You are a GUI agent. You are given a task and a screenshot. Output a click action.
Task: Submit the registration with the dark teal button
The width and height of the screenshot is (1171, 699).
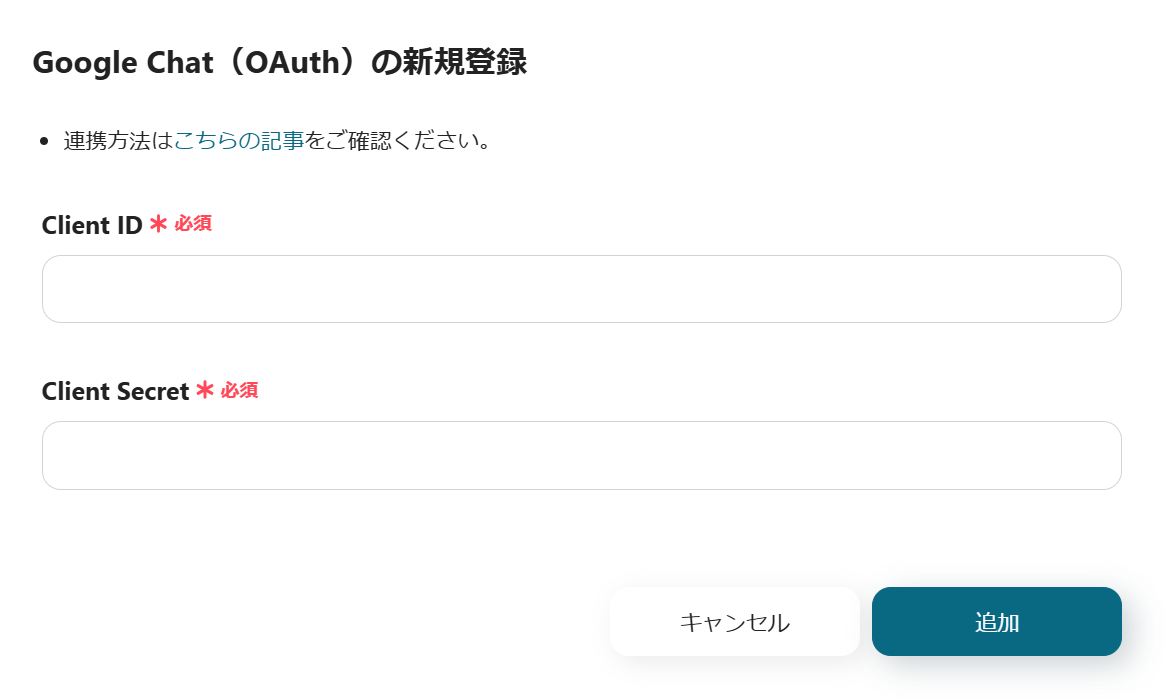pyautogui.click(x=996, y=622)
